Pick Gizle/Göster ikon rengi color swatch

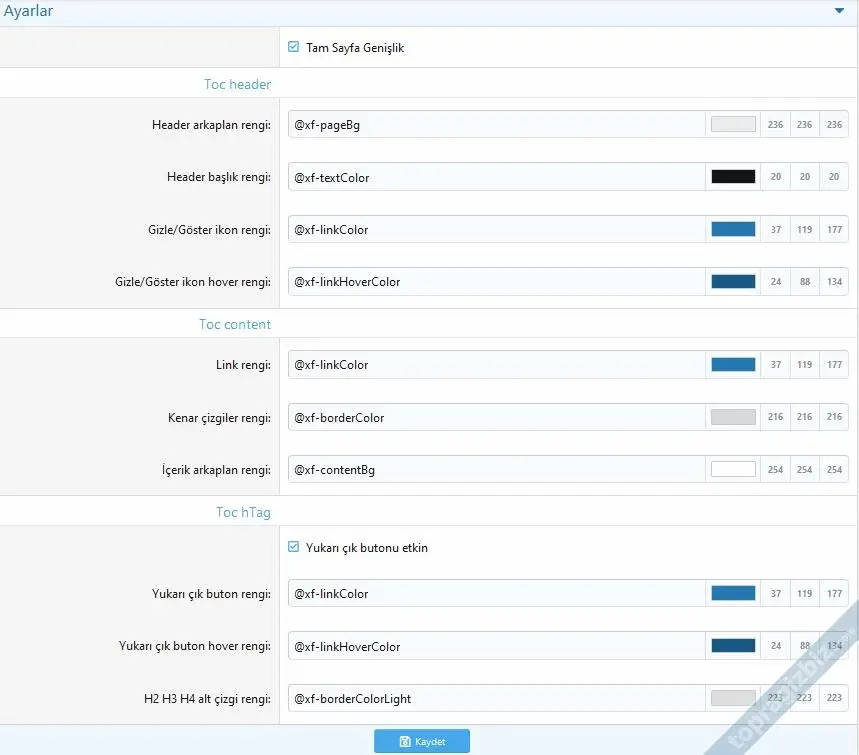[x=733, y=229]
